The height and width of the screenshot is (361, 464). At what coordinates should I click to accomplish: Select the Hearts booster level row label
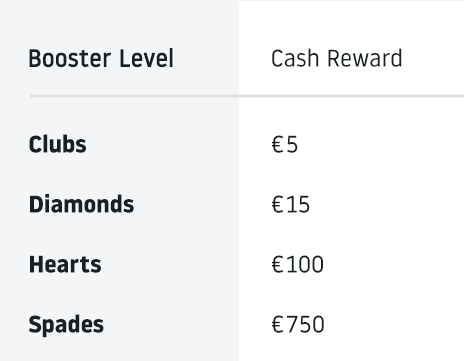coord(65,264)
